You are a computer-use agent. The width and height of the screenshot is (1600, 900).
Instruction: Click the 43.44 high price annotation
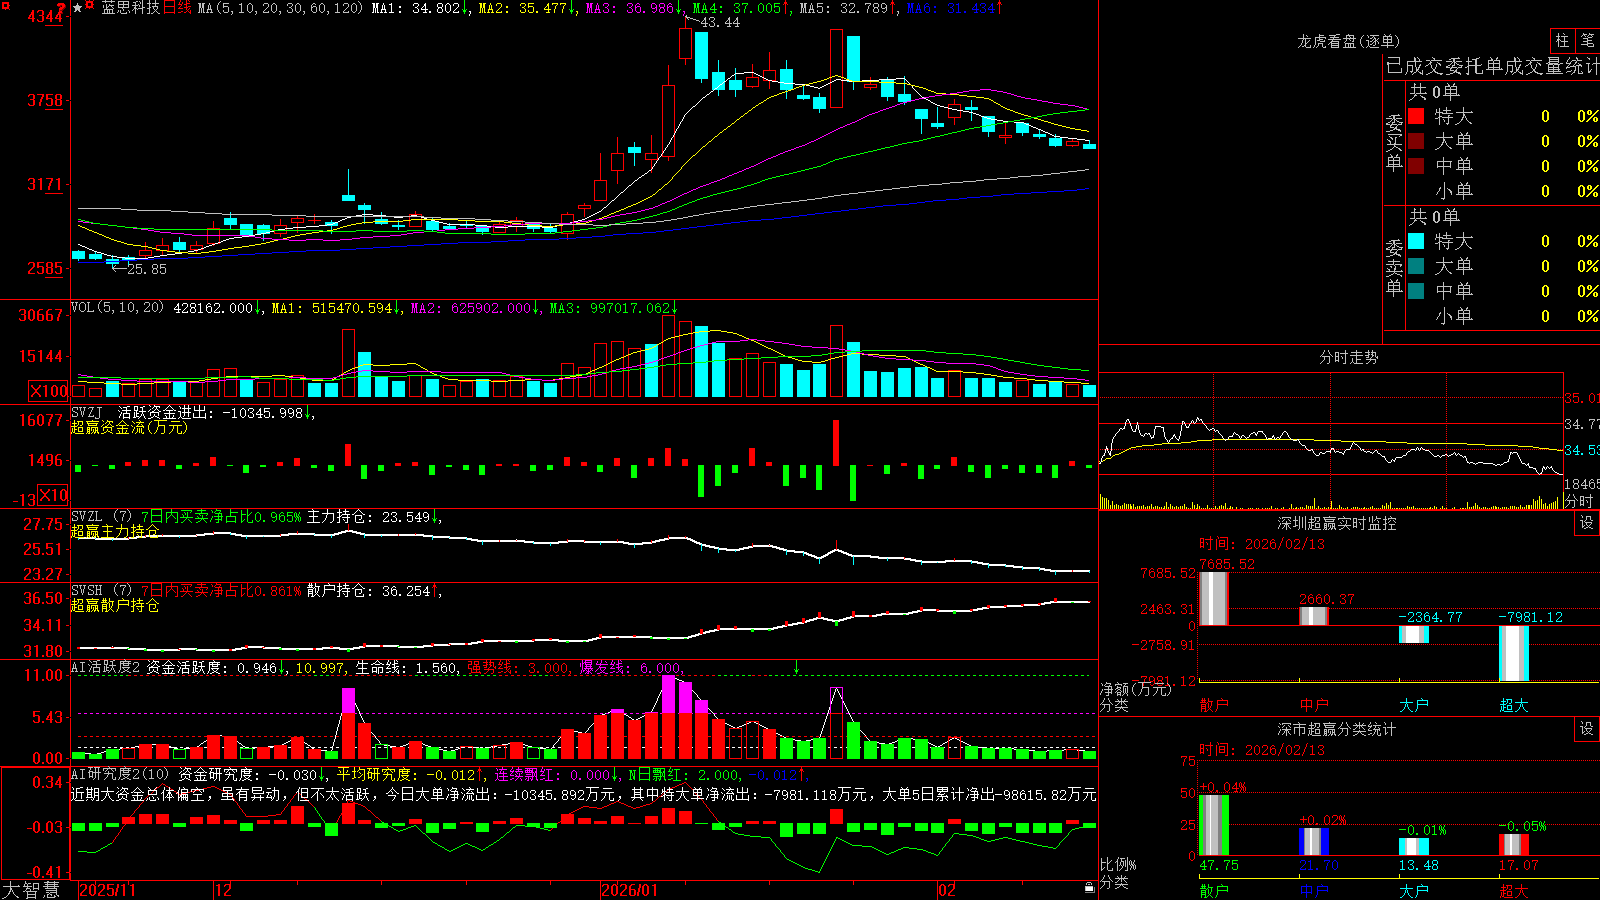point(720,23)
